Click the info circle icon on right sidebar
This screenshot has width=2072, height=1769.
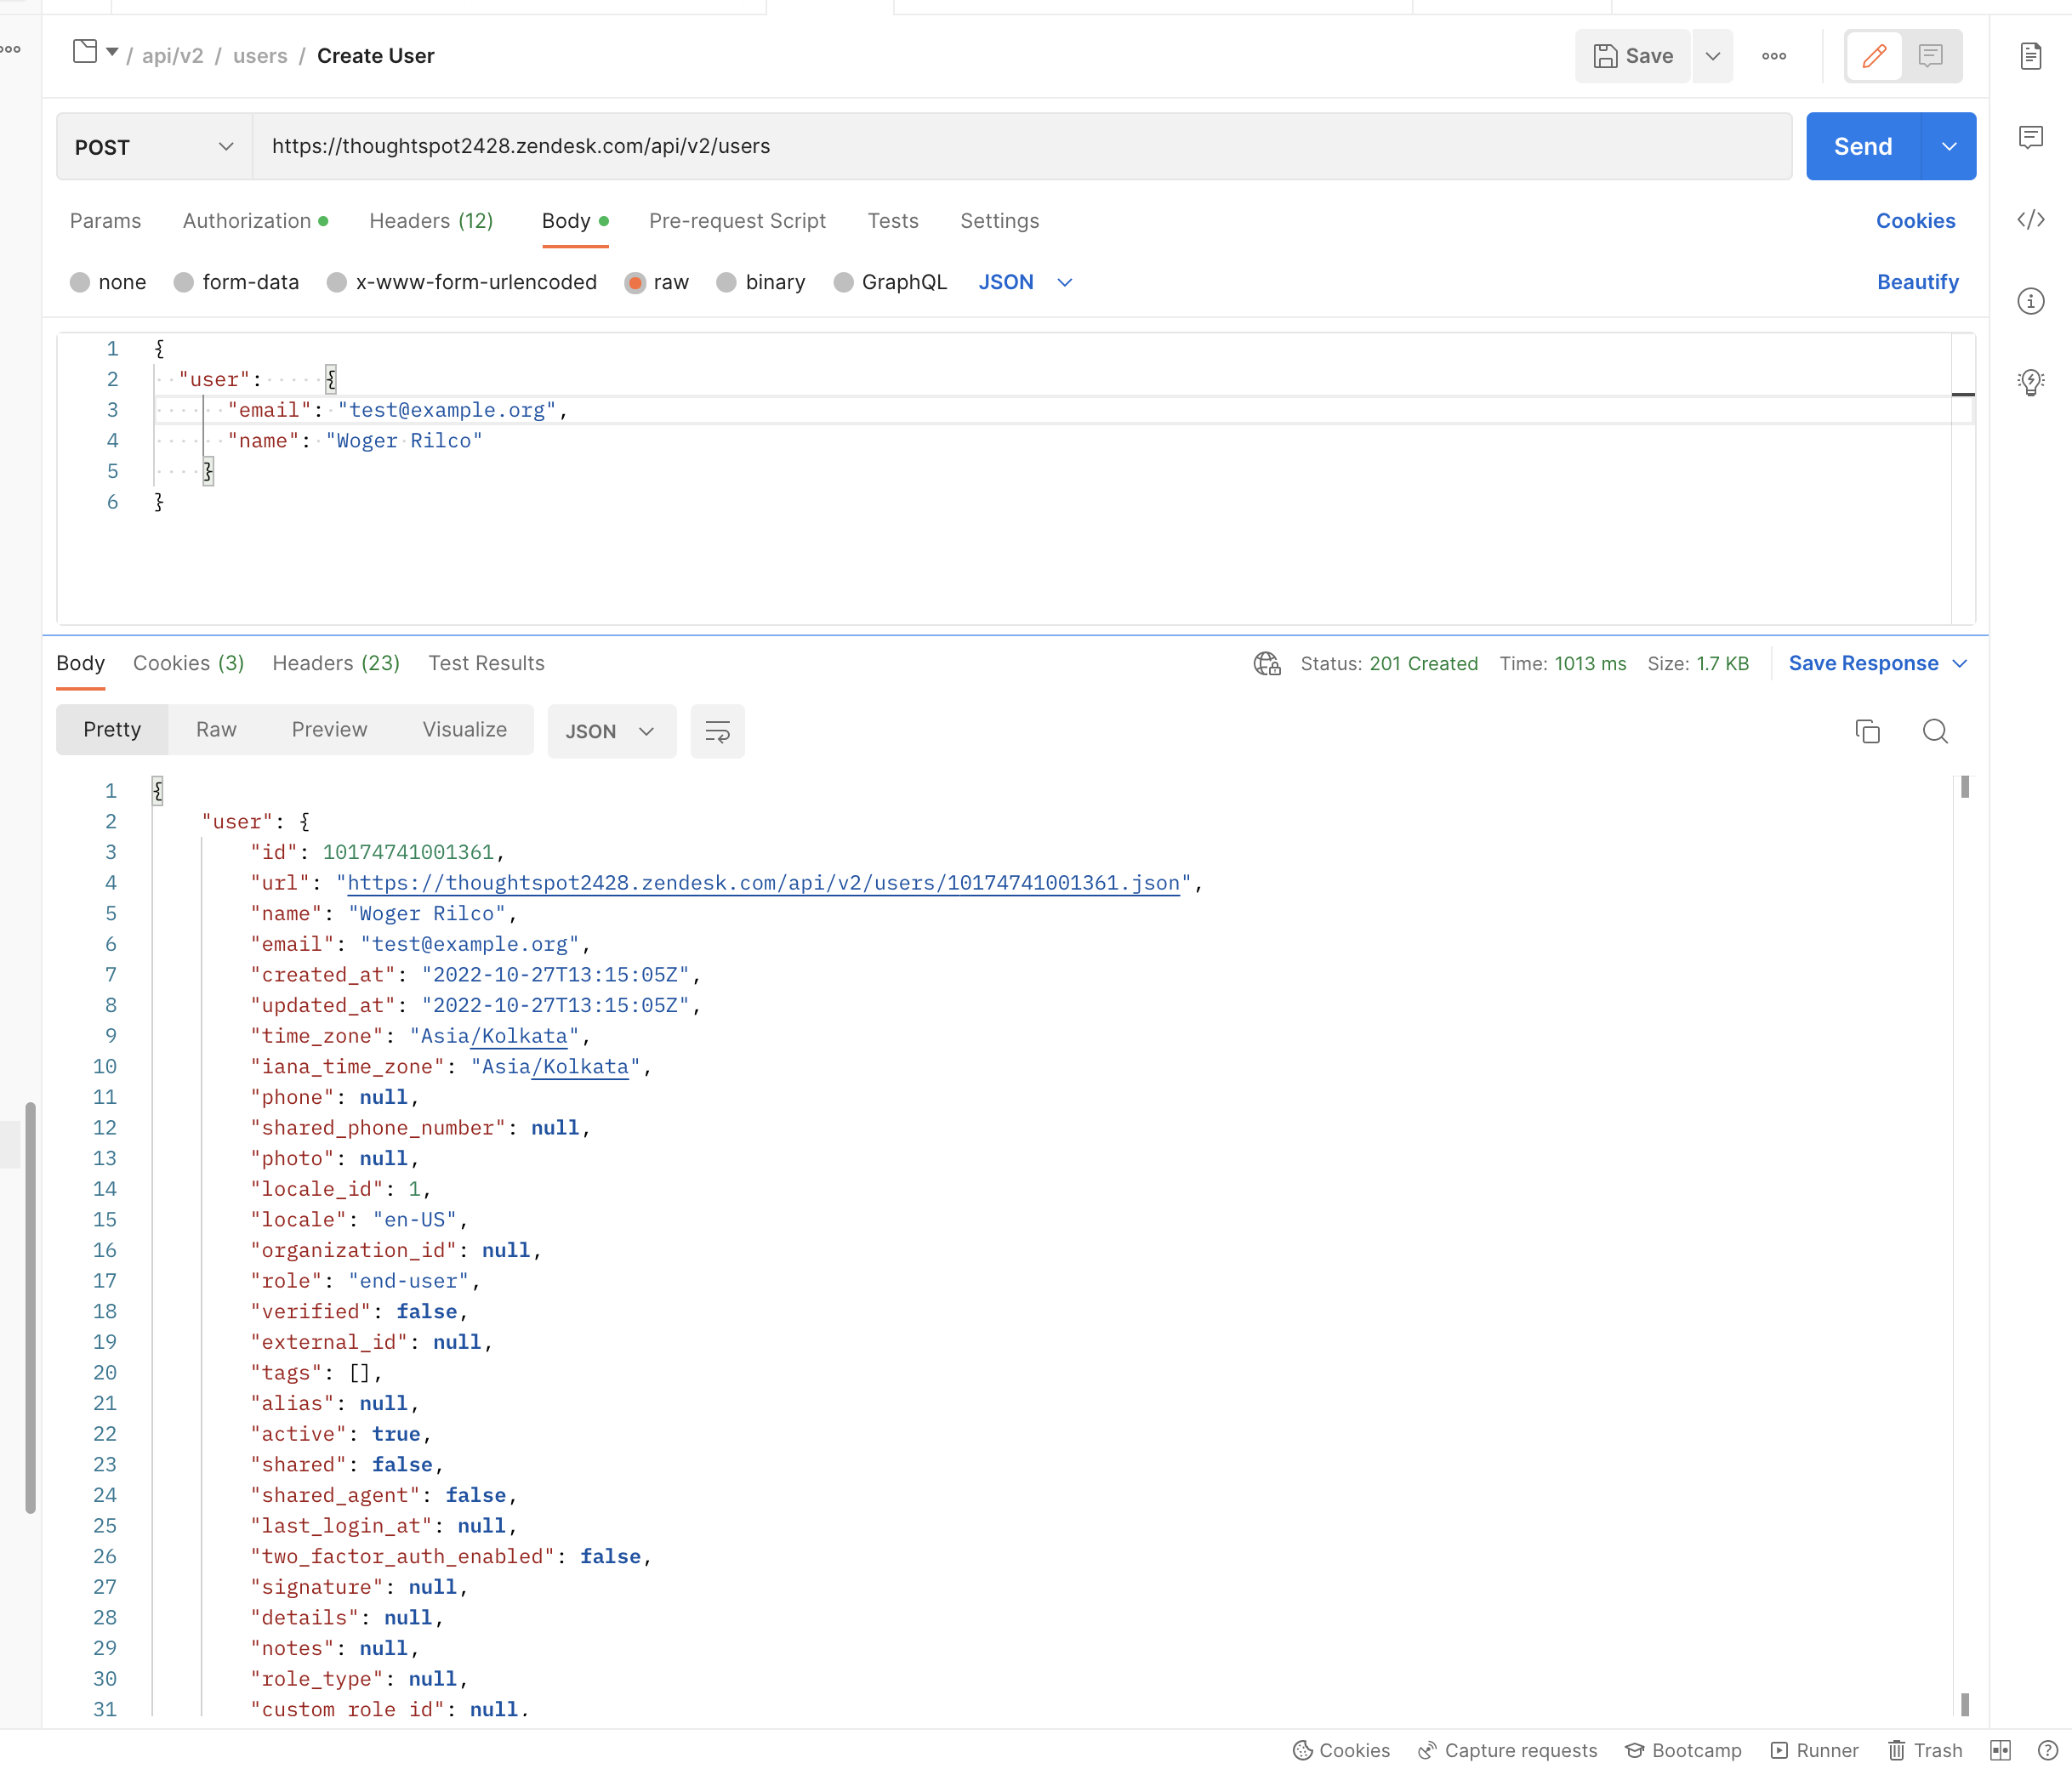tap(2032, 300)
